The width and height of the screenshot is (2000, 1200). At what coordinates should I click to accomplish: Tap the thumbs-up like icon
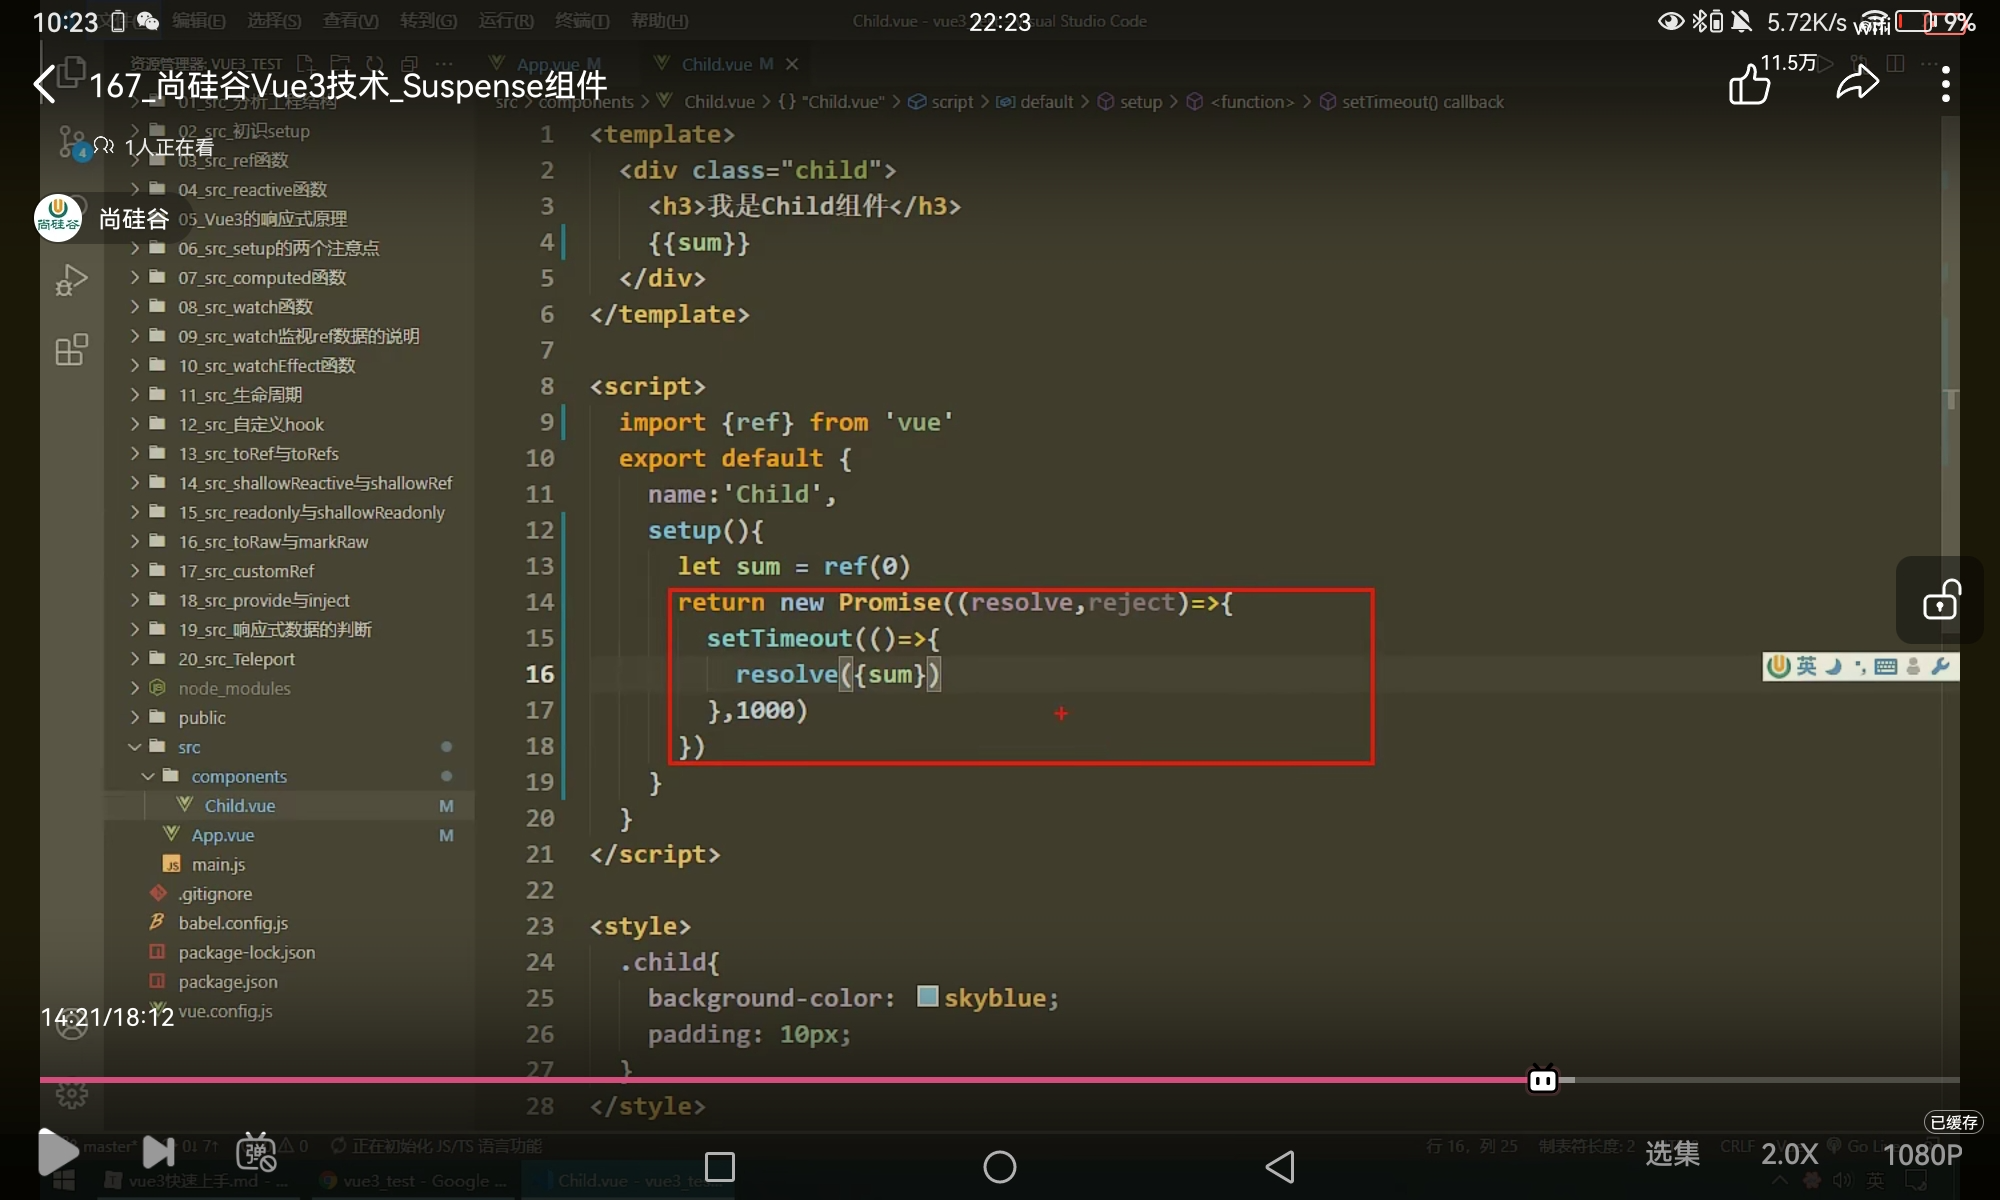click(x=1749, y=84)
